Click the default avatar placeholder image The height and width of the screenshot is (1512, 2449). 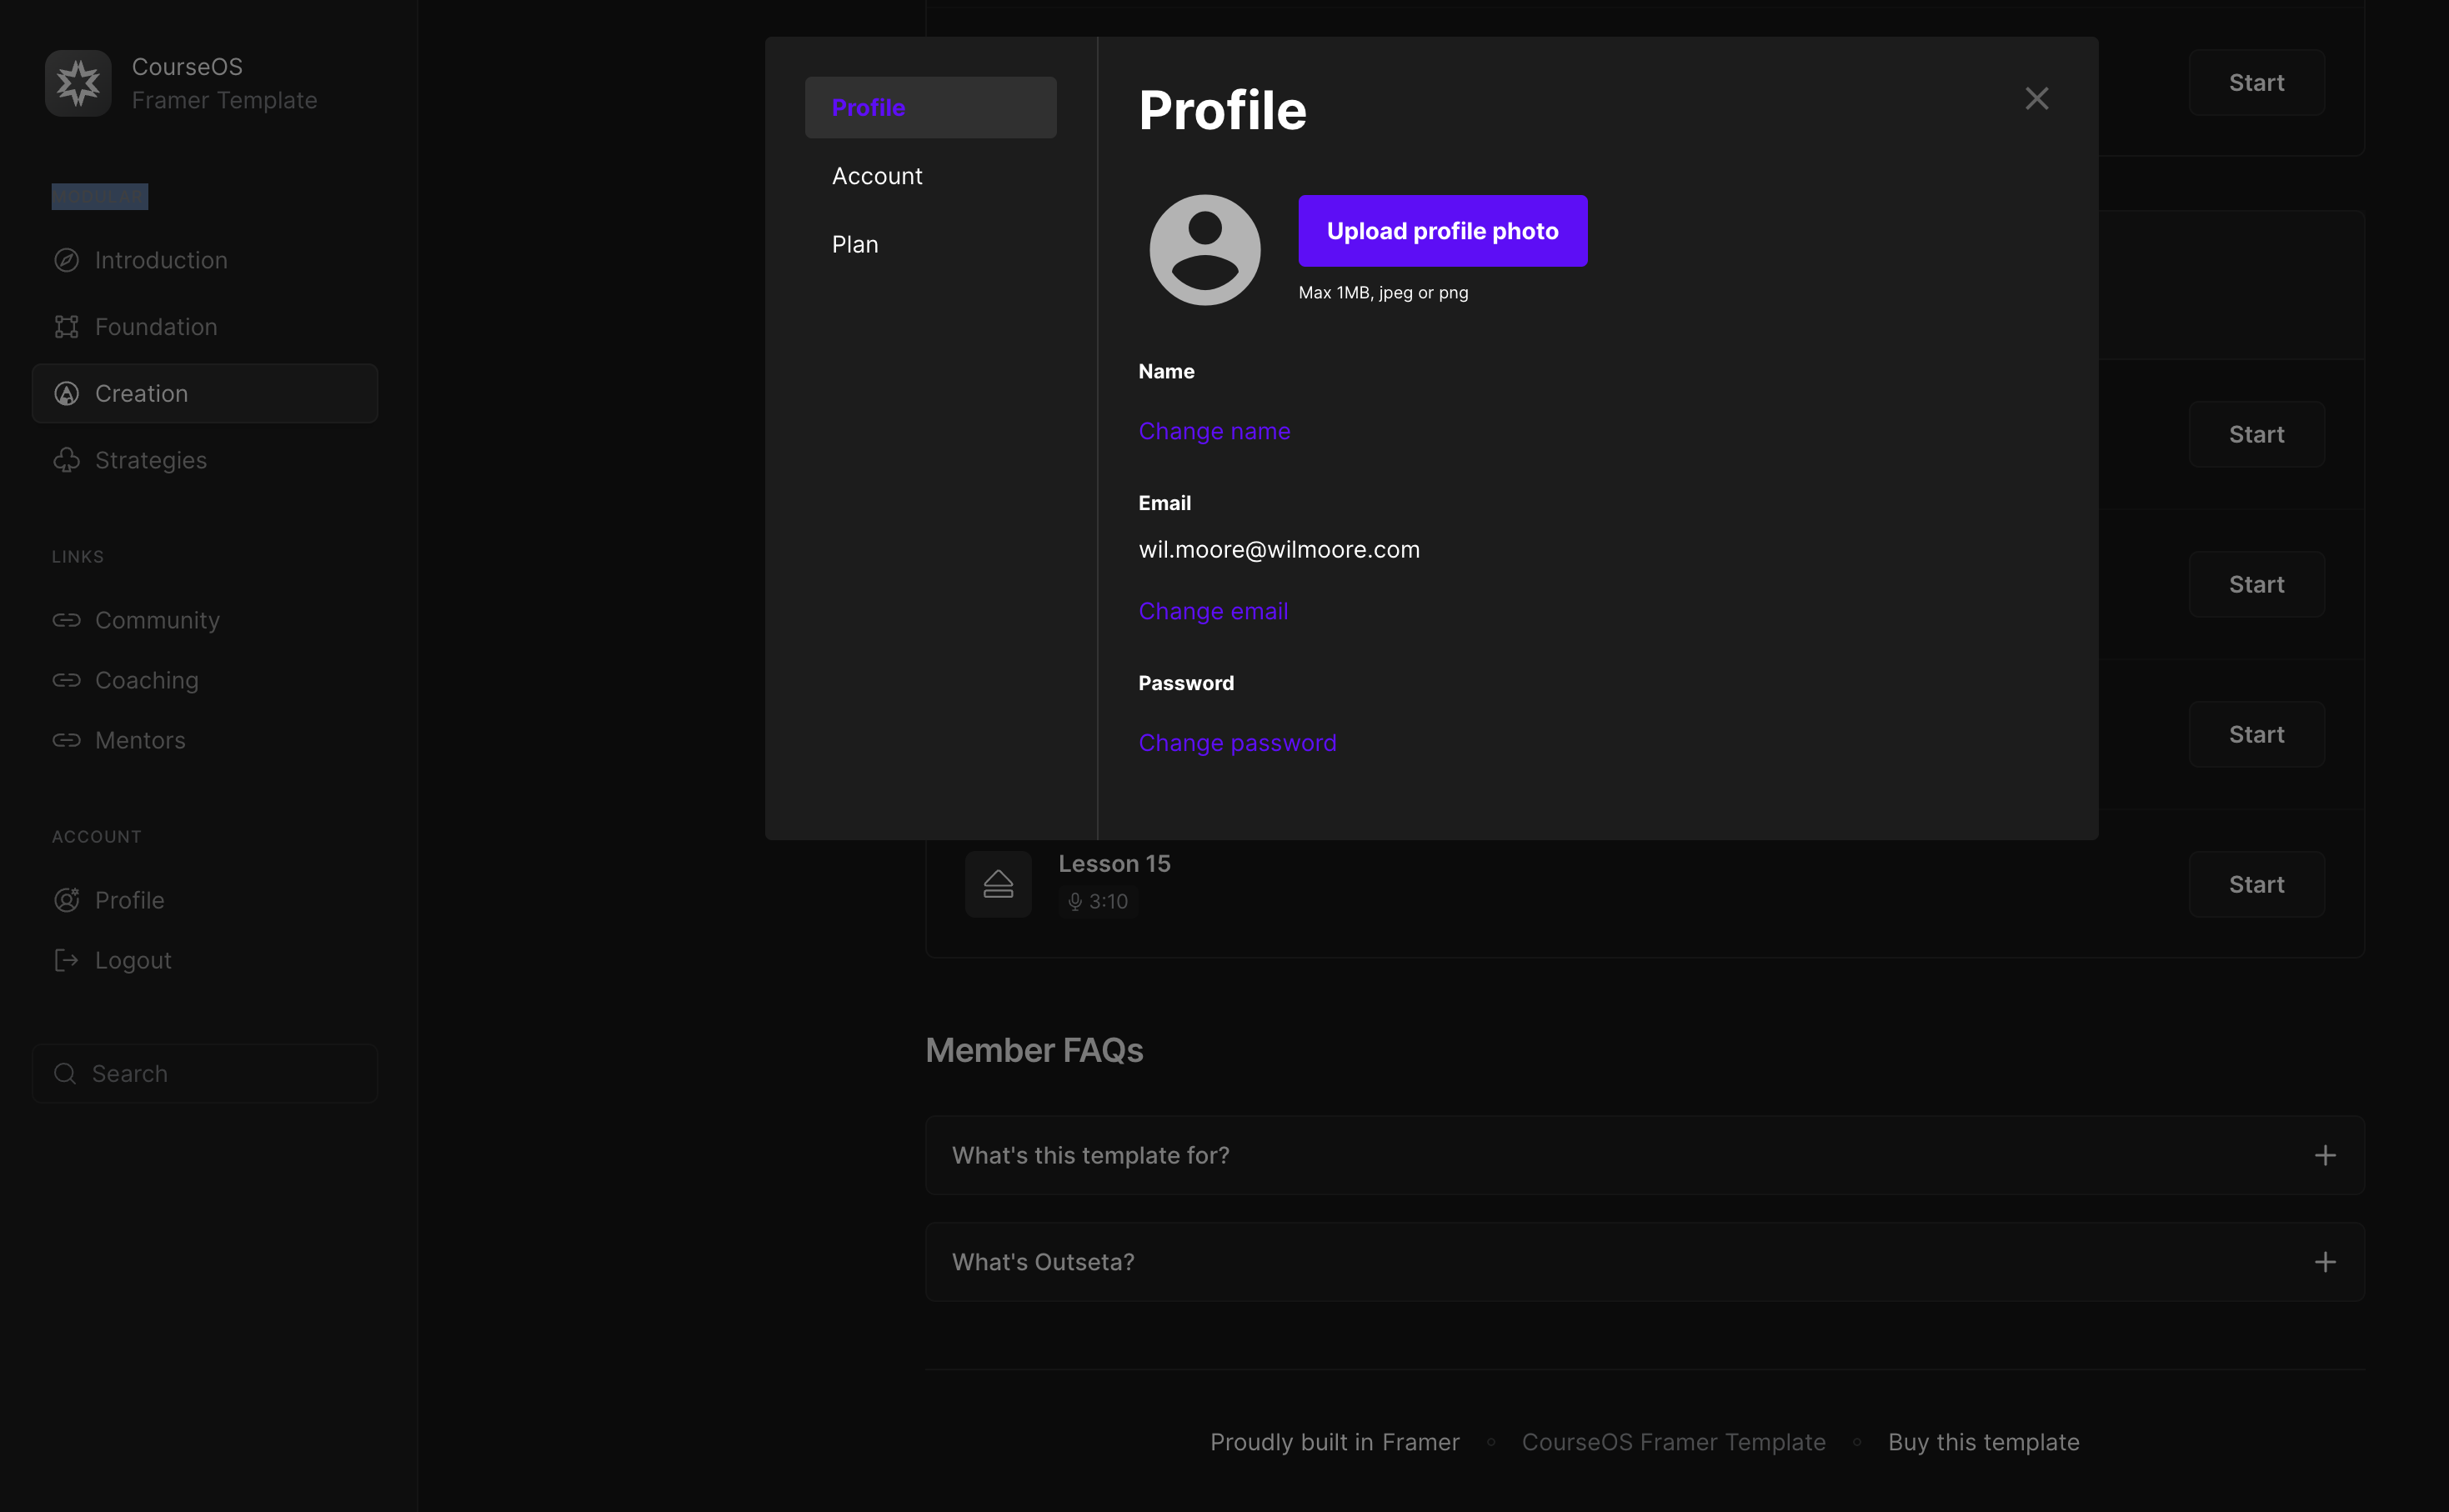(x=1204, y=250)
